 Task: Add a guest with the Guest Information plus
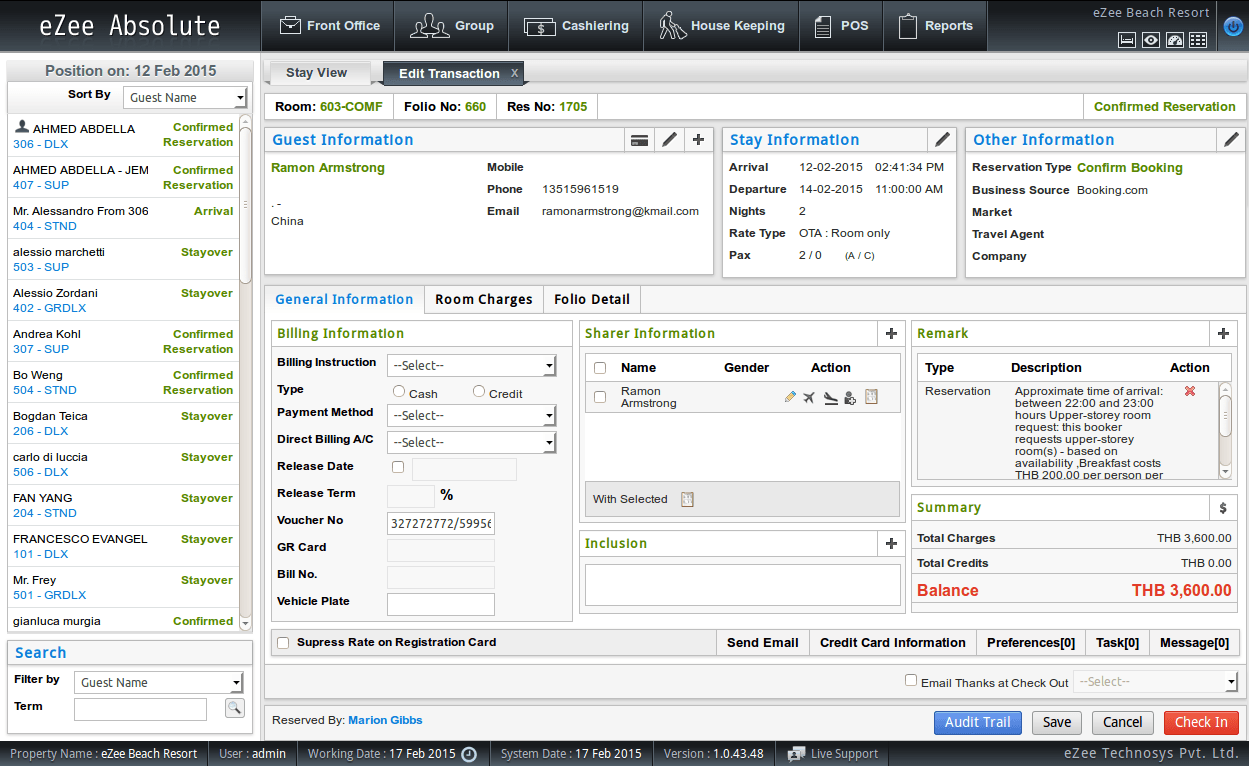698,140
